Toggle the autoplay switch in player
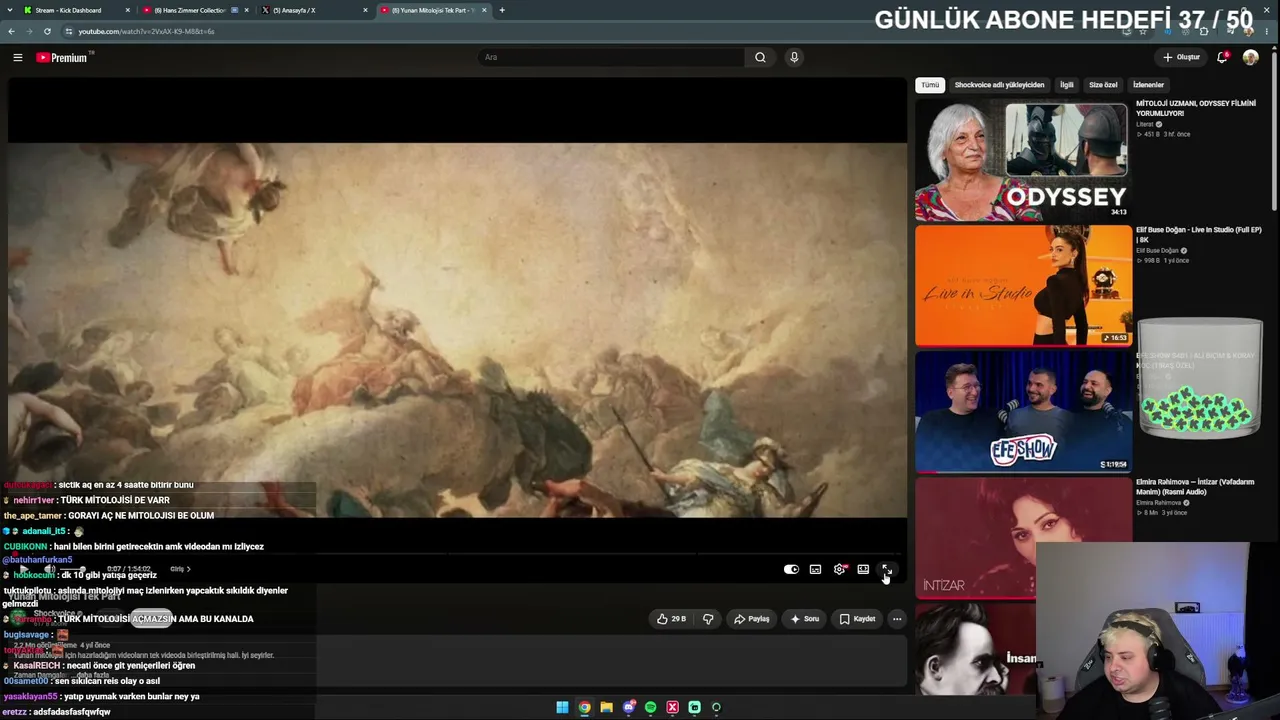1280x720 pixels. [x=791, y=569]
